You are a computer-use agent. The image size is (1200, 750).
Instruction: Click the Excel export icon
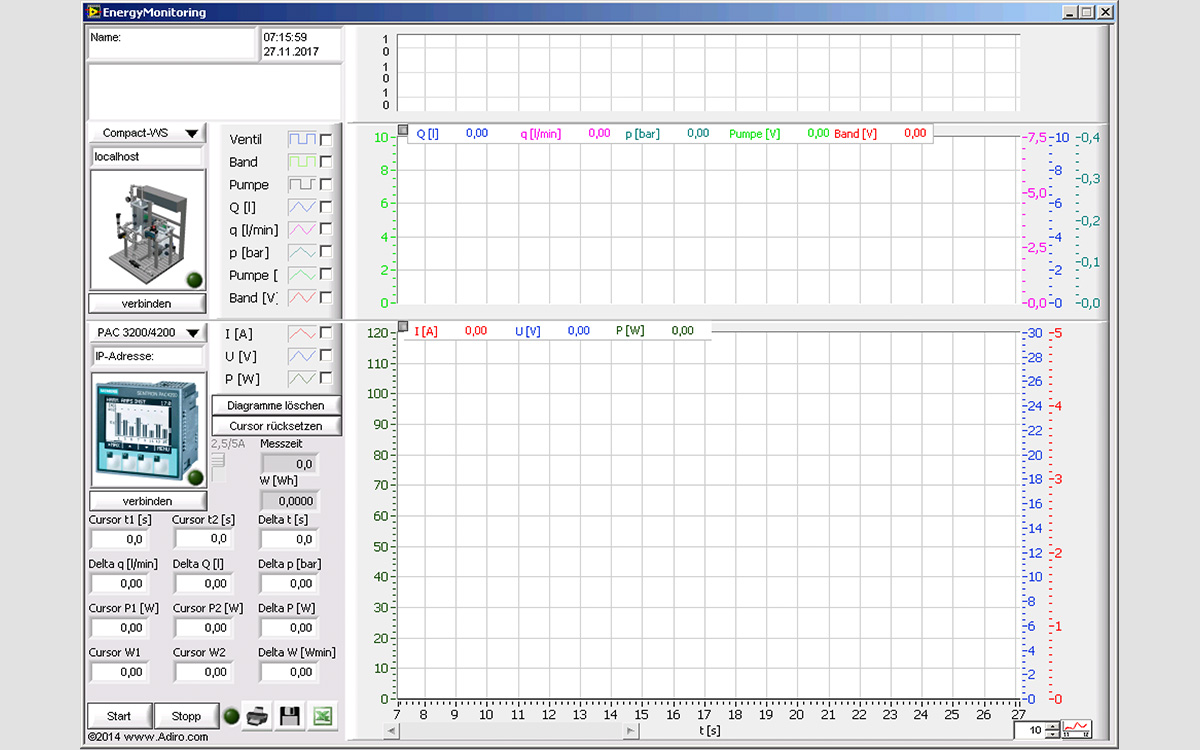coord(322,716)
